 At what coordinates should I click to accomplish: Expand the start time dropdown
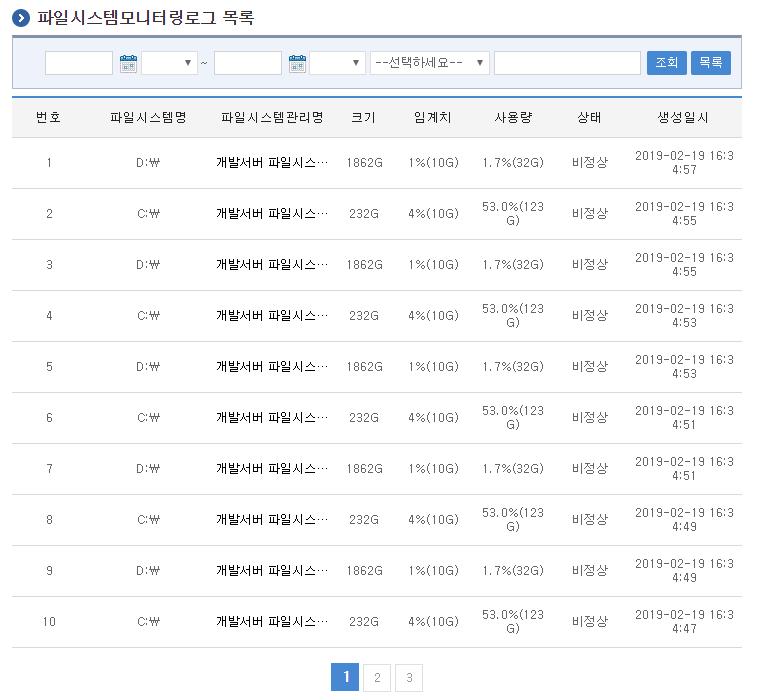coord(169,63)
